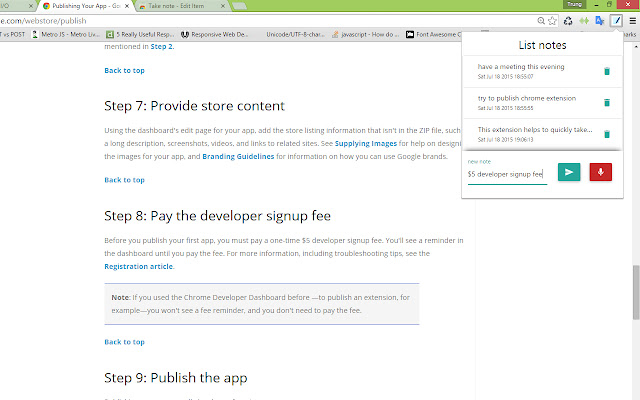The image size is (640, 400).
Task: Click the 'Step 9: Publish the app' heading
Action: (x=176, y=378)
